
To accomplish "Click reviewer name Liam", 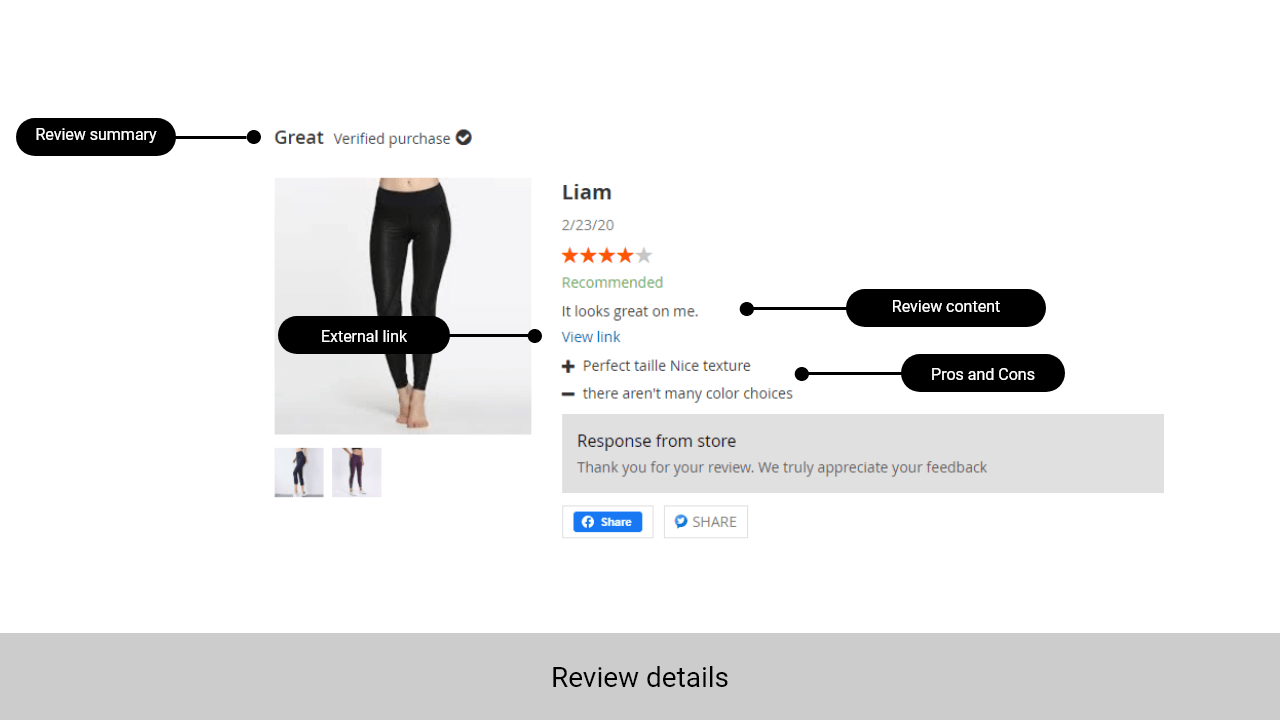I will pyautogui.click(x=587, y=192).
